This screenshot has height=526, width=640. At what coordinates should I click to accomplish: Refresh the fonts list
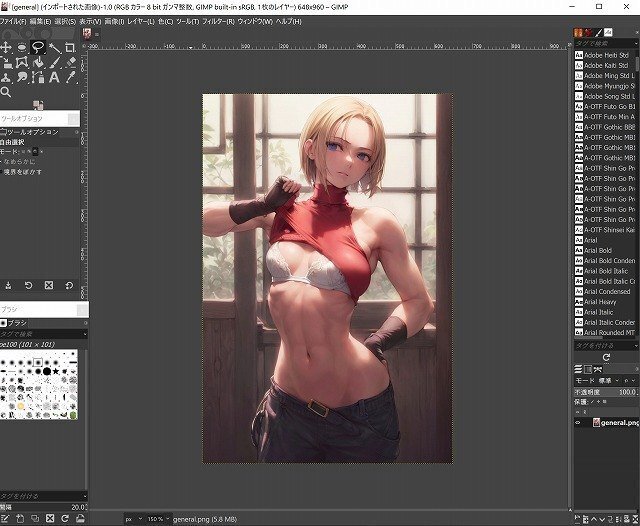[x=606, y=357]
